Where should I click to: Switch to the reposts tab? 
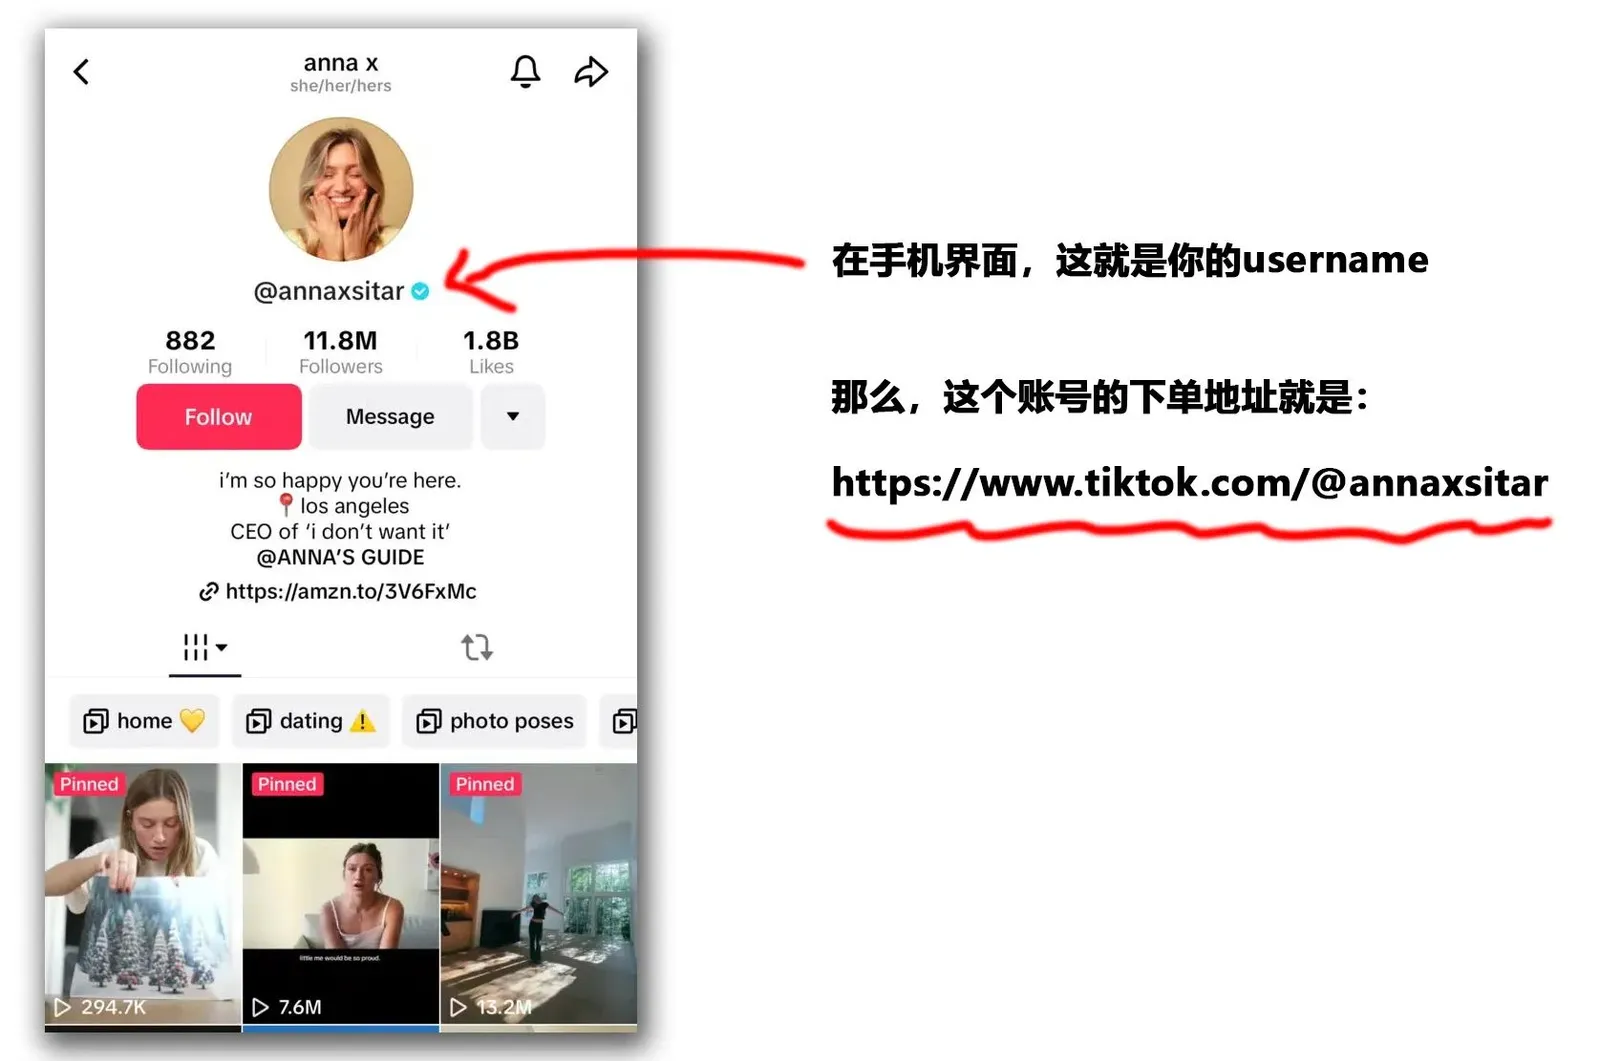click(x=477, y=647)
